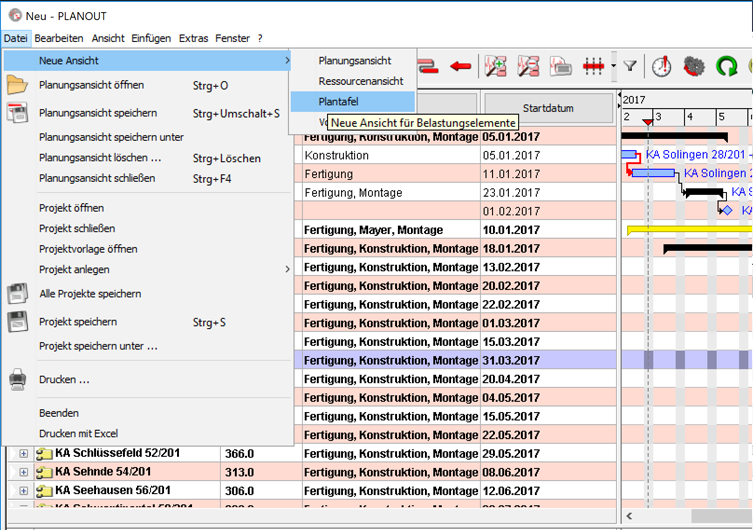Screen dimensions: 753x530
Task: Click the yellow Gantt bar
Action: point(690,230)
